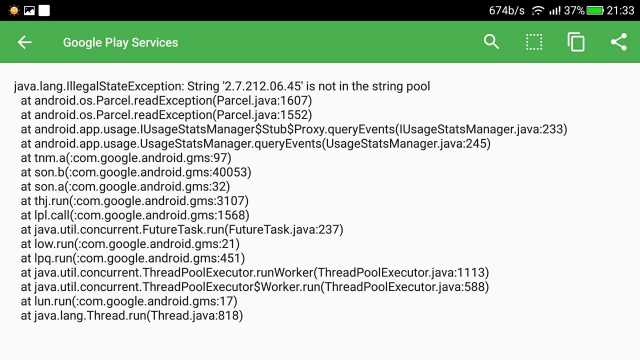
Task: Tap the network speed 674b/s indicator
Action: pyautogui.click(x=507, y=10)
